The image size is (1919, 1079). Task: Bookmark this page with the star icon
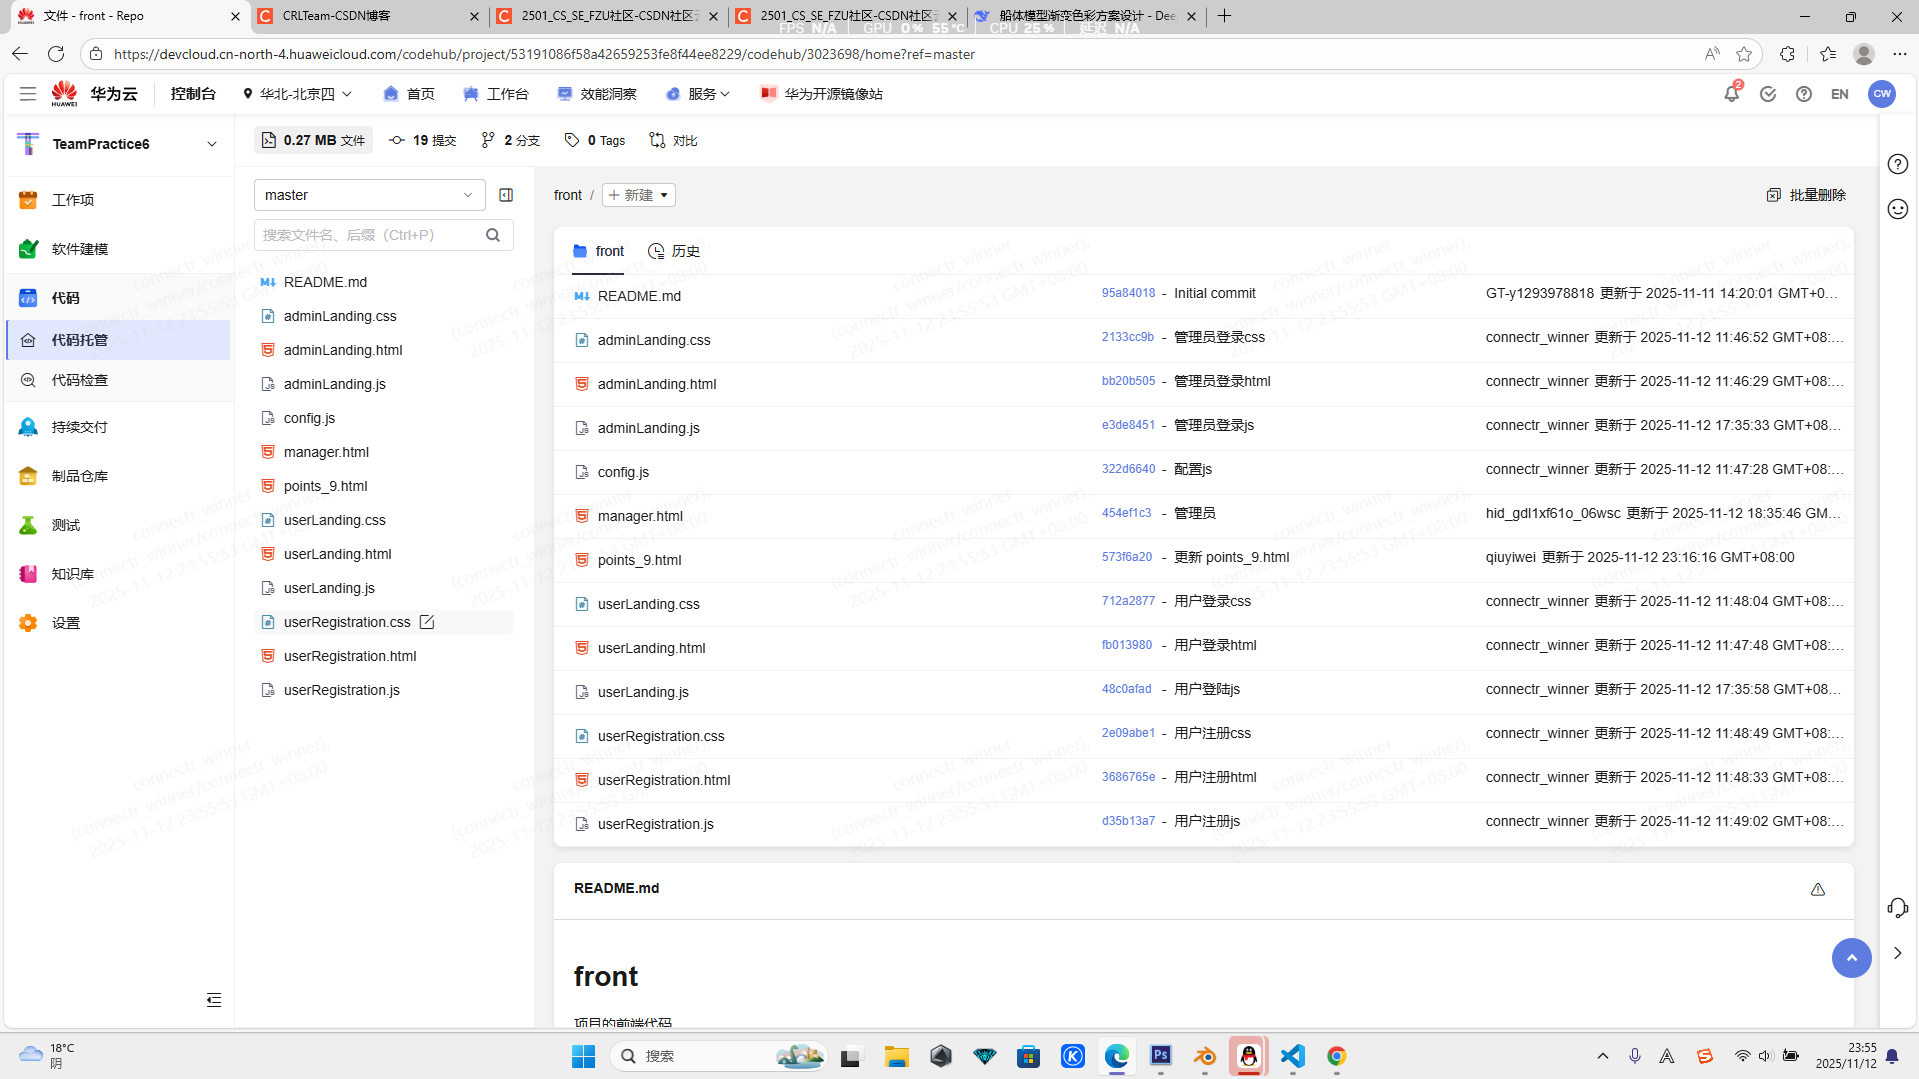[x=1744, y=54]
